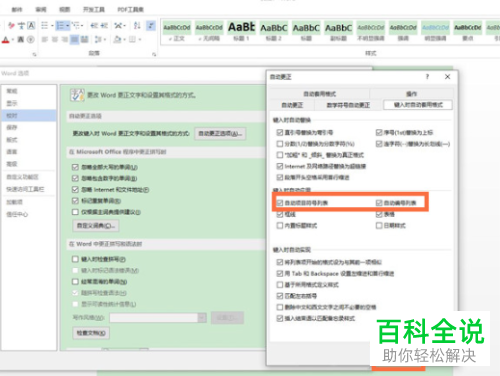Click the decrease indent icon
This screenshot has height=376, width=500.
(94, 25)
